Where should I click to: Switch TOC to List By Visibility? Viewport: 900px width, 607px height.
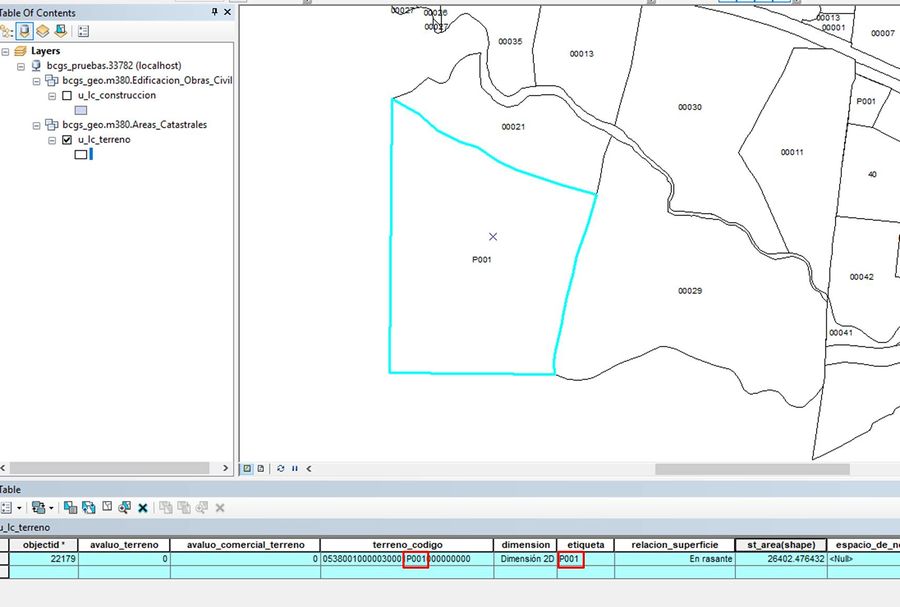tap(42, 31)
